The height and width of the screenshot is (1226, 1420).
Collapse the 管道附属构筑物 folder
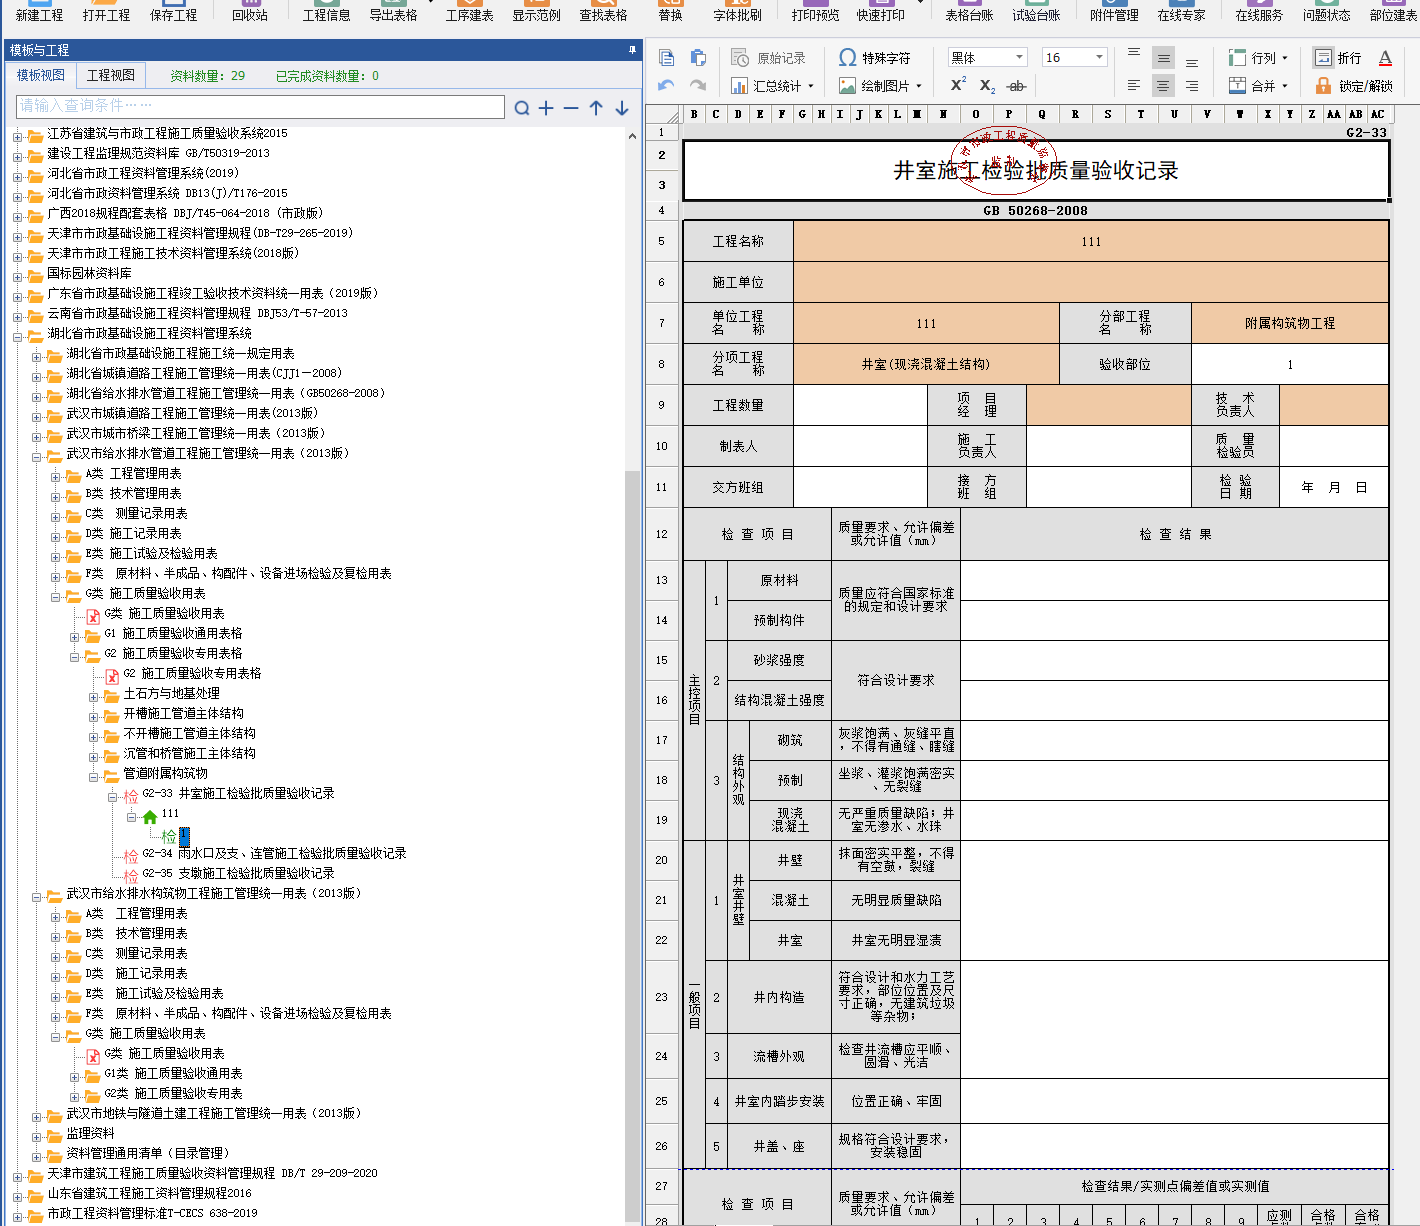point(94,776)
